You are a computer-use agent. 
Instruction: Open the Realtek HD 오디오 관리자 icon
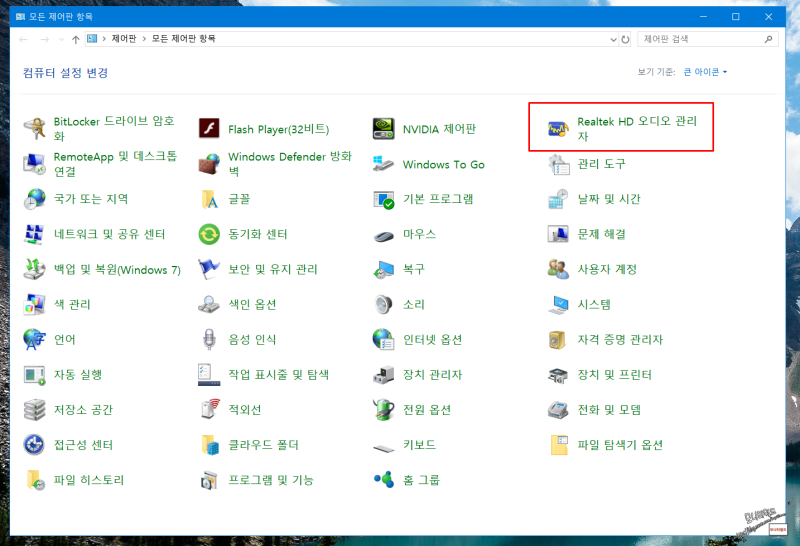(558, 129)
